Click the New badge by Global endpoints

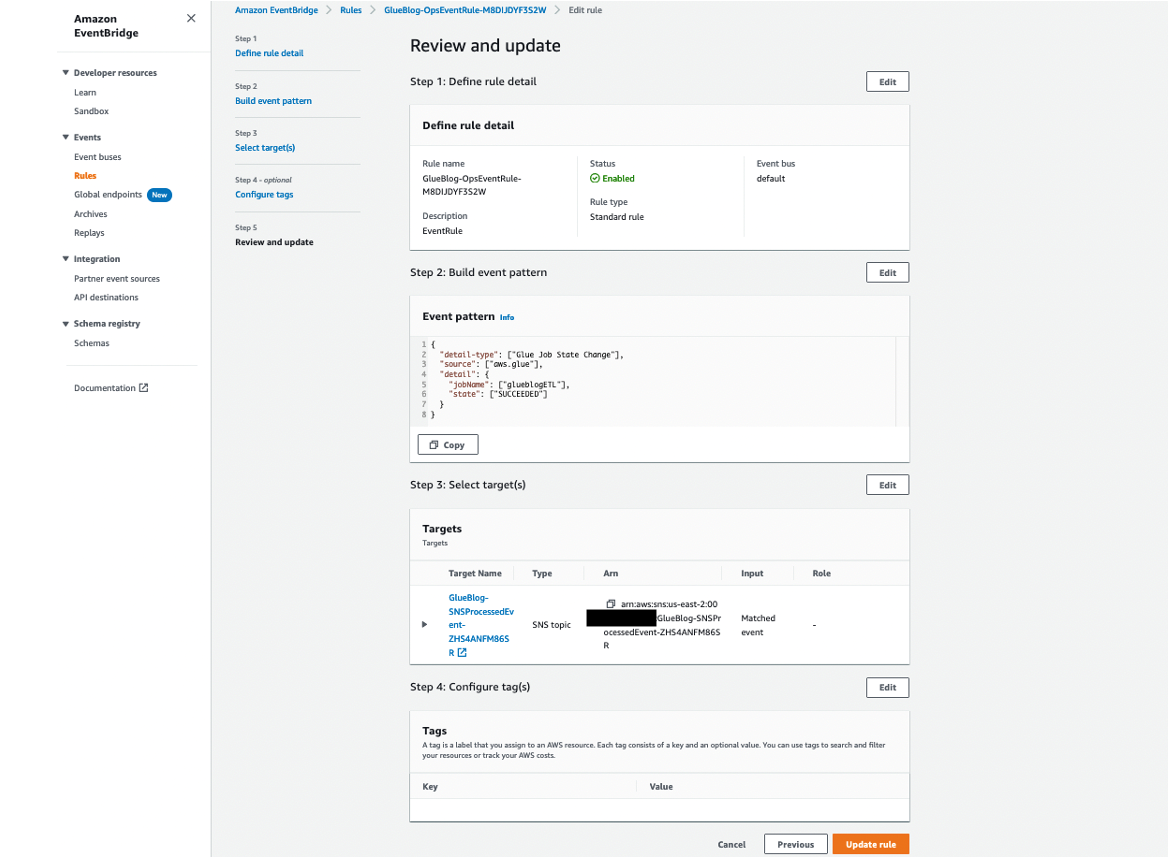[159, 195]
